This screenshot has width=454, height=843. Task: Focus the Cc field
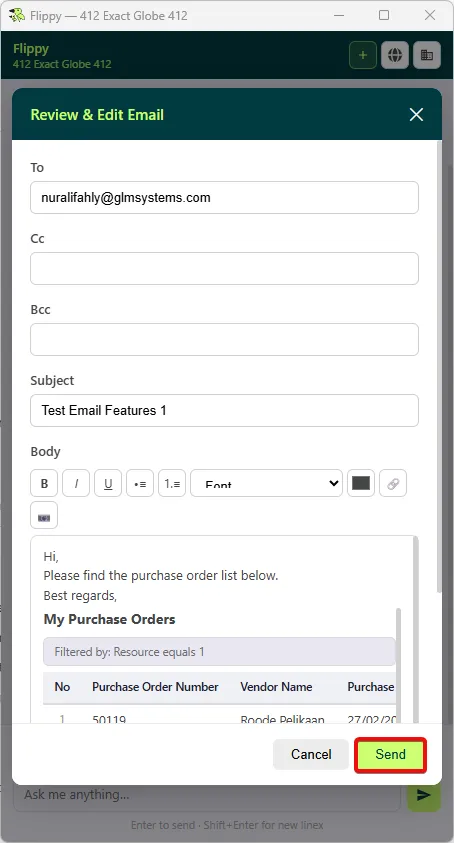click(x=224, y=268)
